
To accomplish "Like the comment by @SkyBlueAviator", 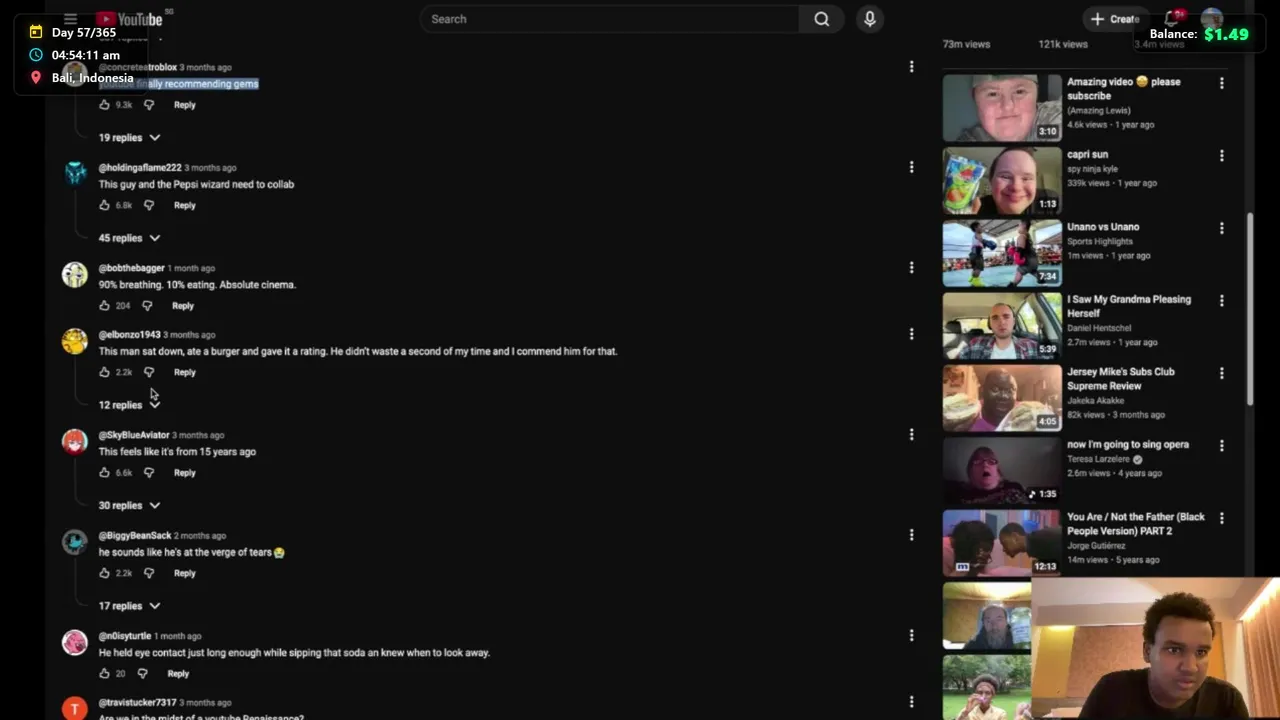I will tap(104, 473).
